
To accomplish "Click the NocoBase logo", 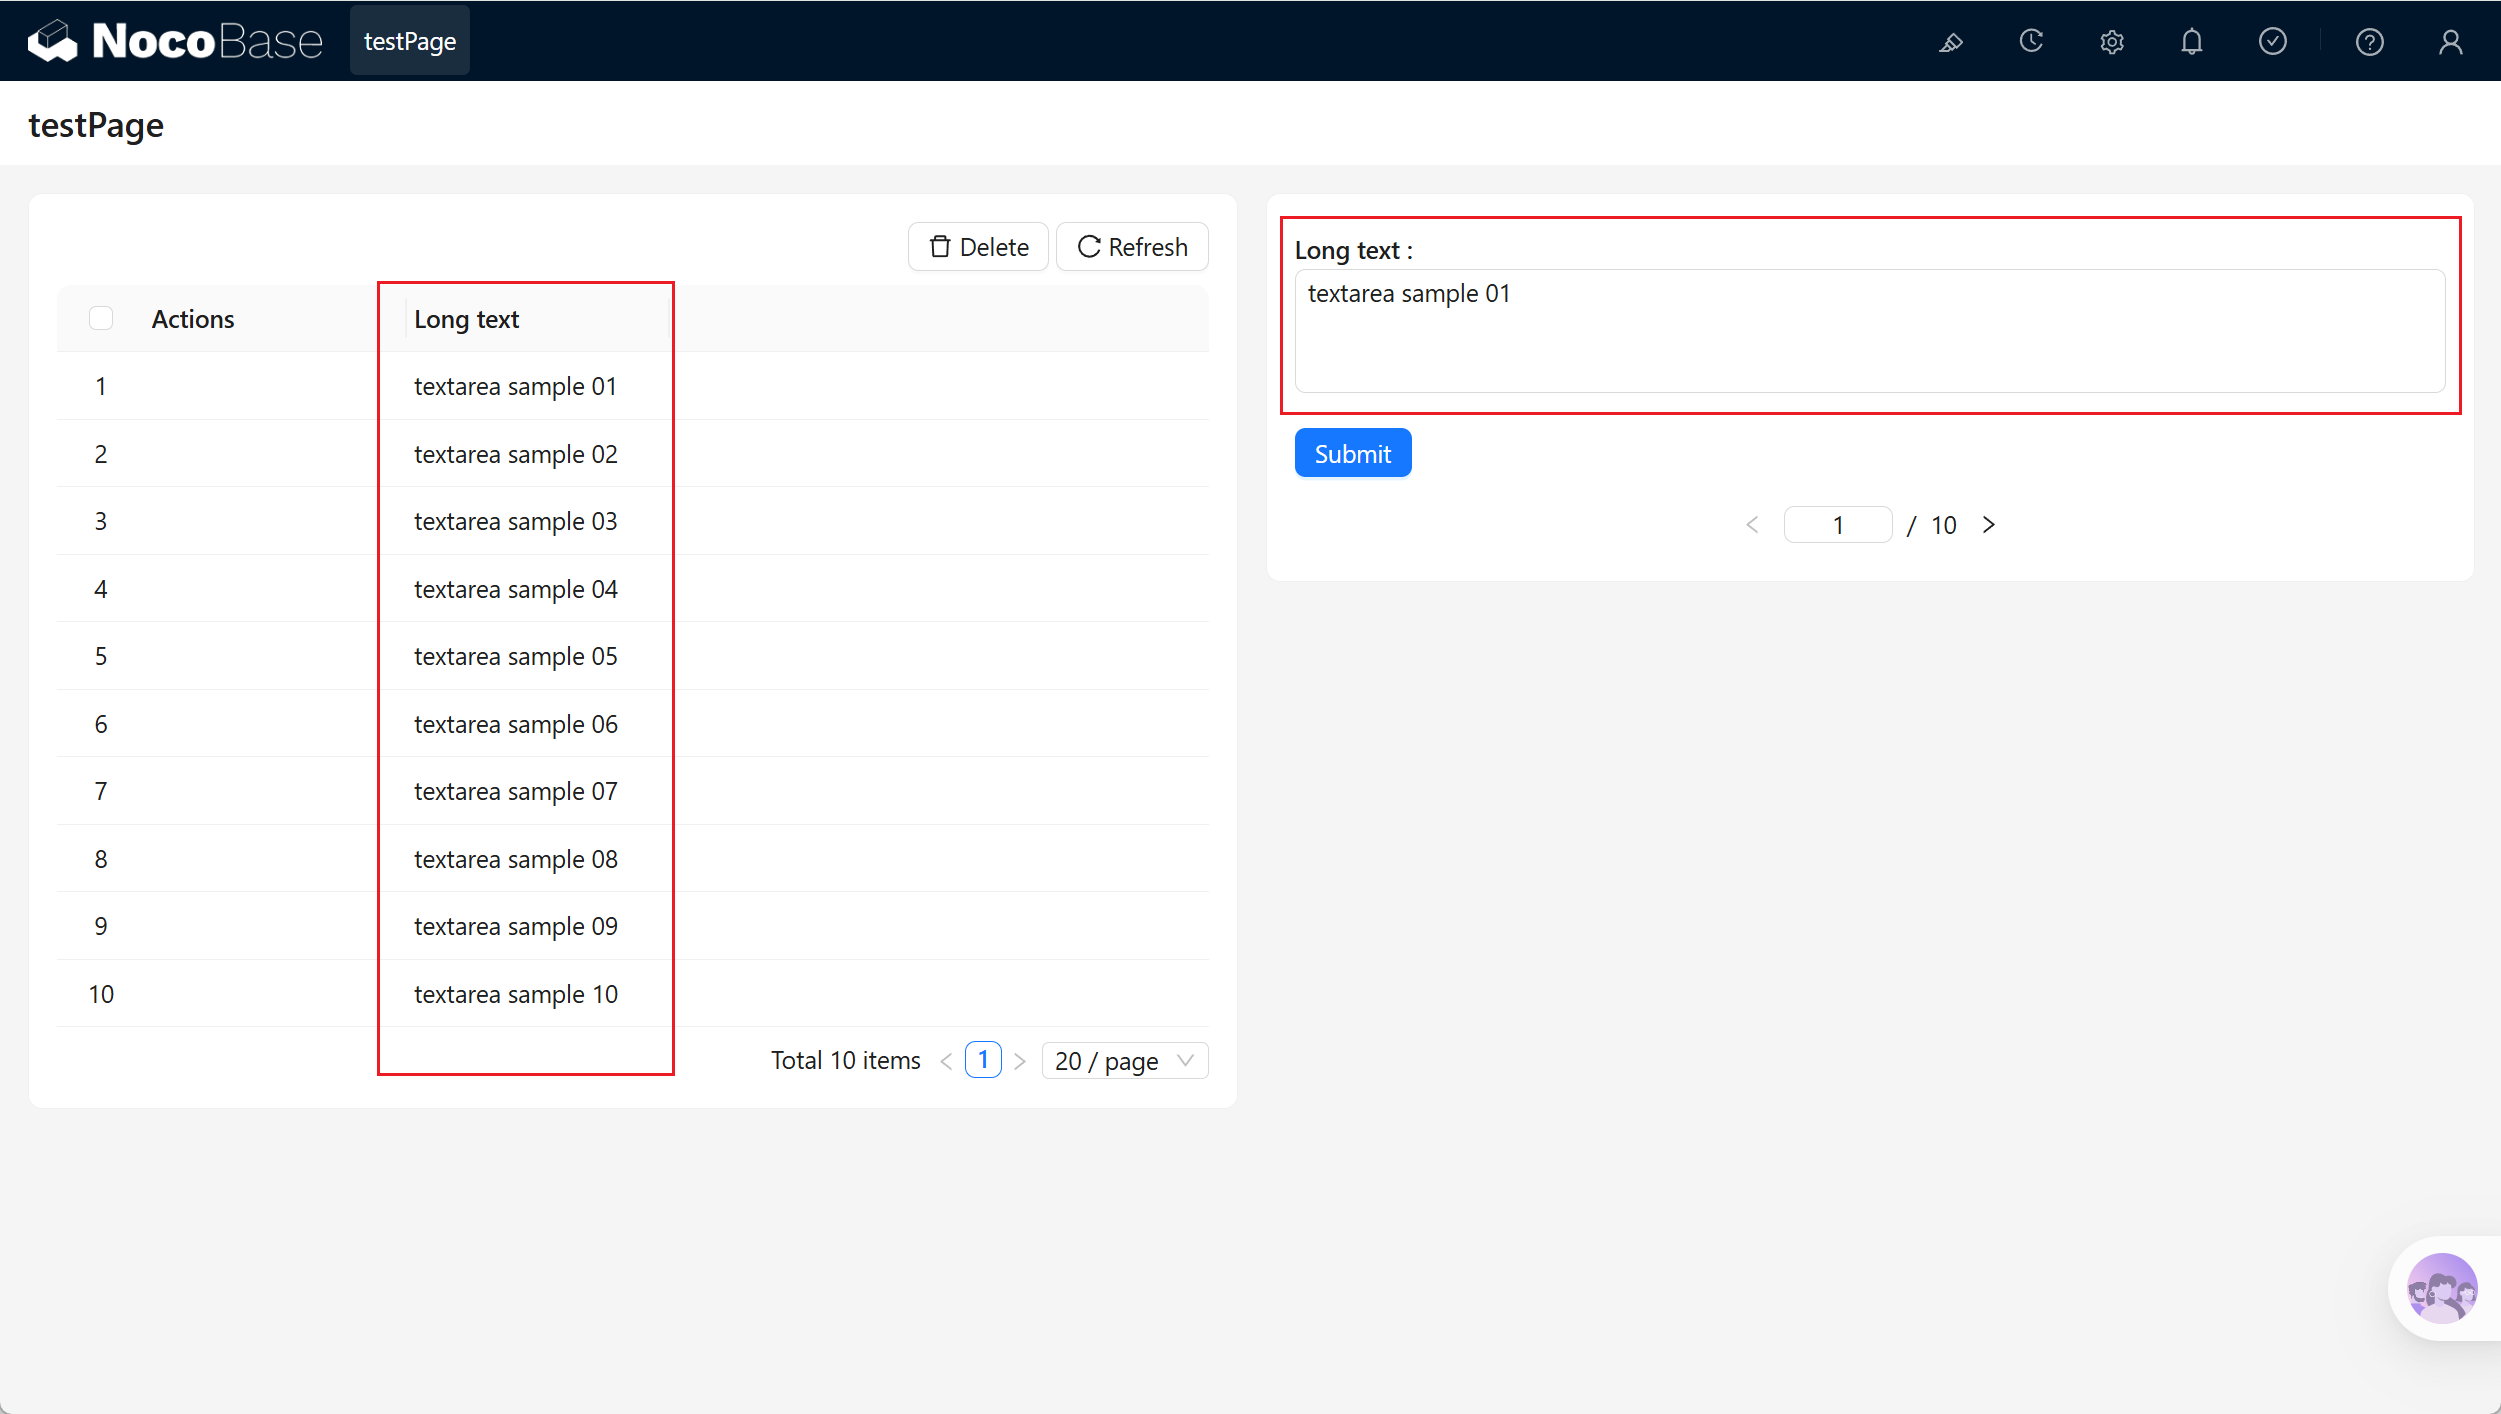I will pyautogui.click(x=175, y=41).
